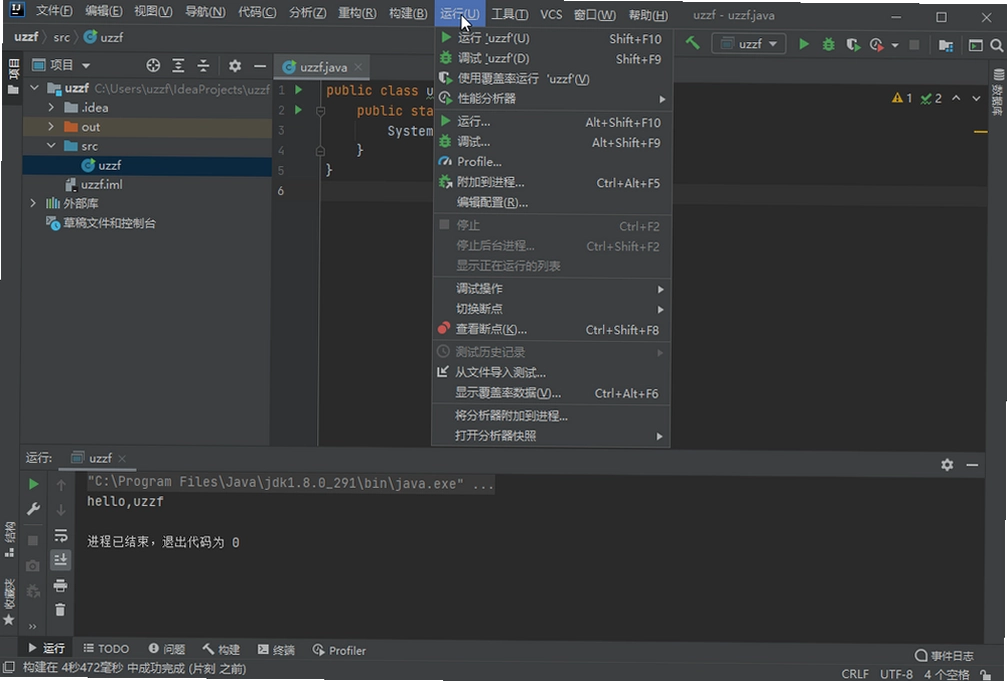Close the uzzf run tab

pos(122,458)
